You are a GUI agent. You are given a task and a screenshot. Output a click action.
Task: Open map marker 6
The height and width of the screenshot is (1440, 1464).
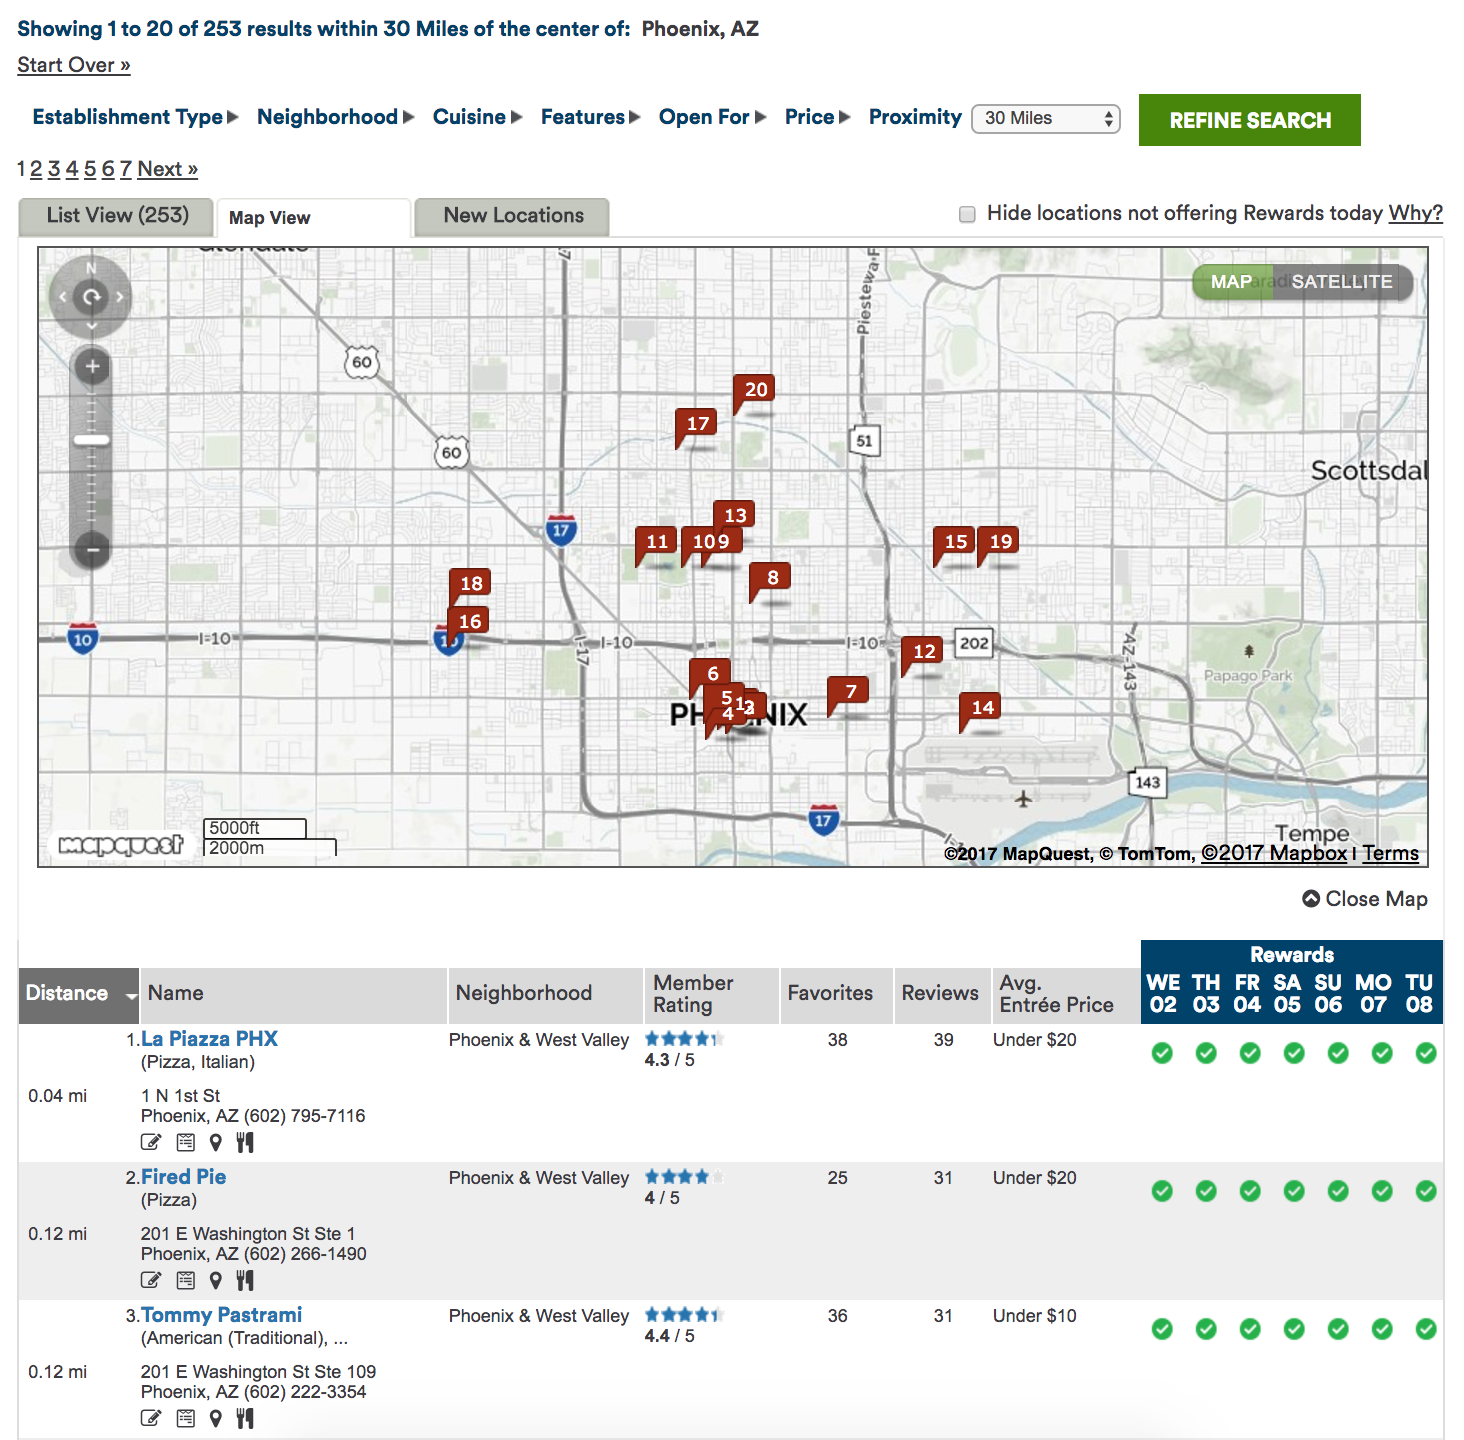(x=712, y=673)
